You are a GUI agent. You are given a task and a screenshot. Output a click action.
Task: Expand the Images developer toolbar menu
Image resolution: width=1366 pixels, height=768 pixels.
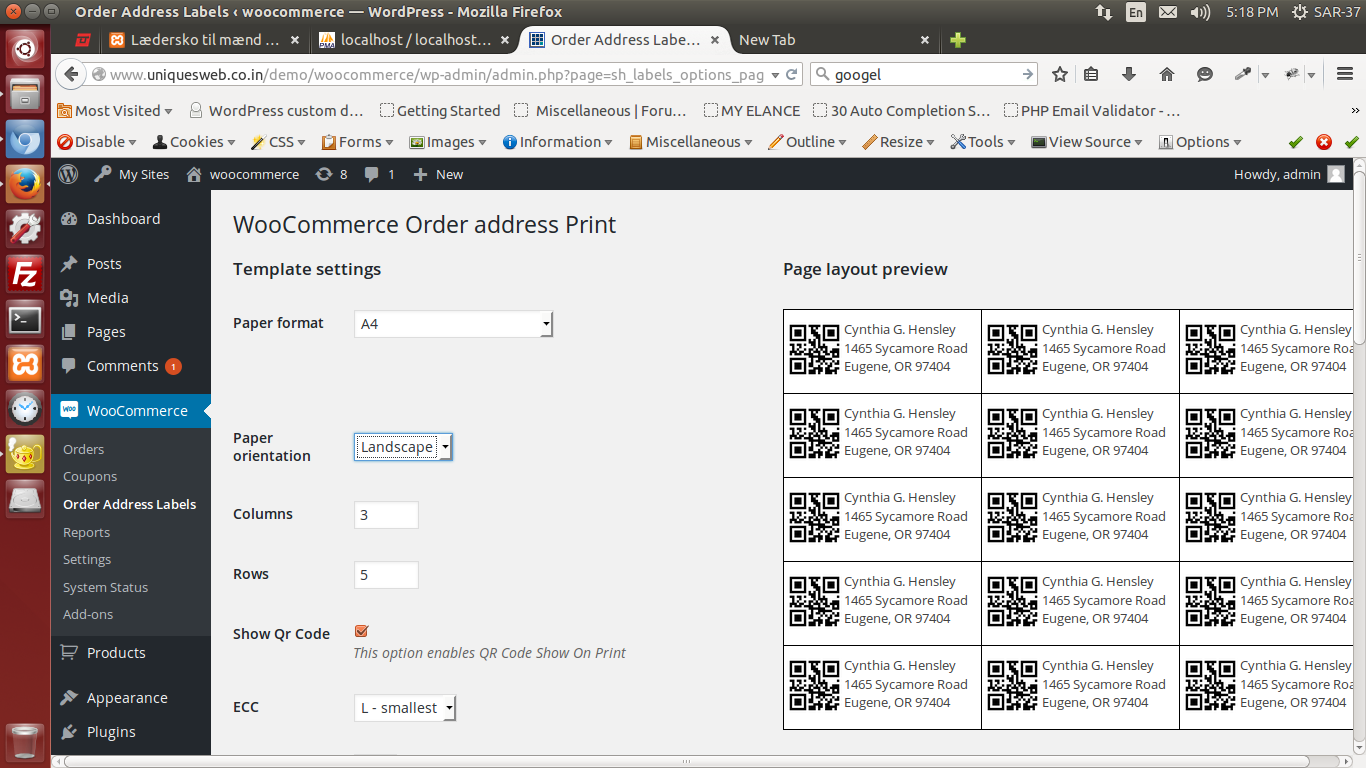[x=448, y=142]
